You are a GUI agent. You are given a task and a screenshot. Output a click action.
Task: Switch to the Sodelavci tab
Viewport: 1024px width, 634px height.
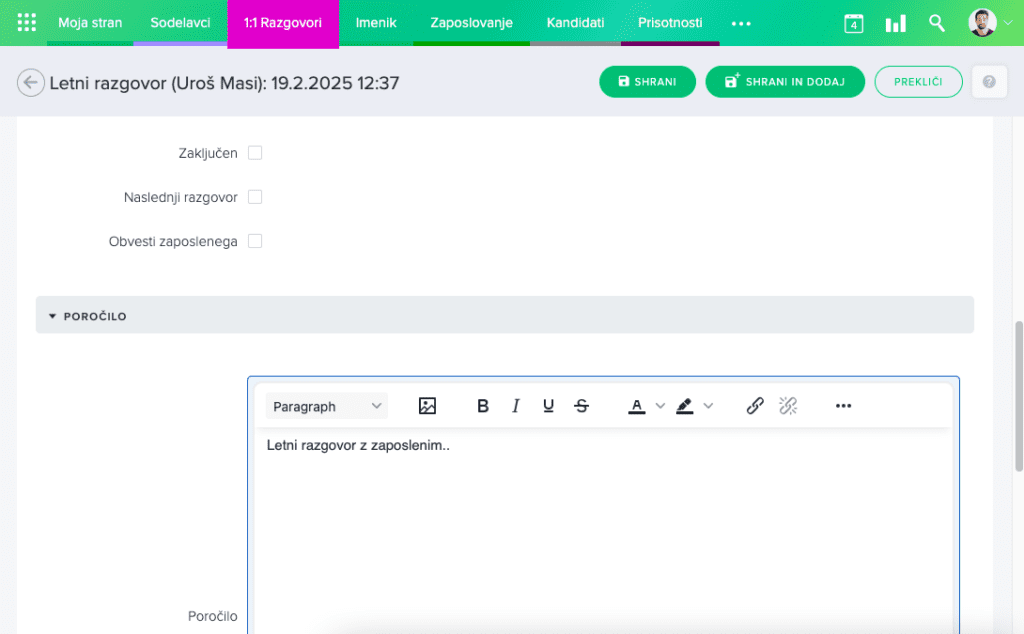click(x=180, y=22)
